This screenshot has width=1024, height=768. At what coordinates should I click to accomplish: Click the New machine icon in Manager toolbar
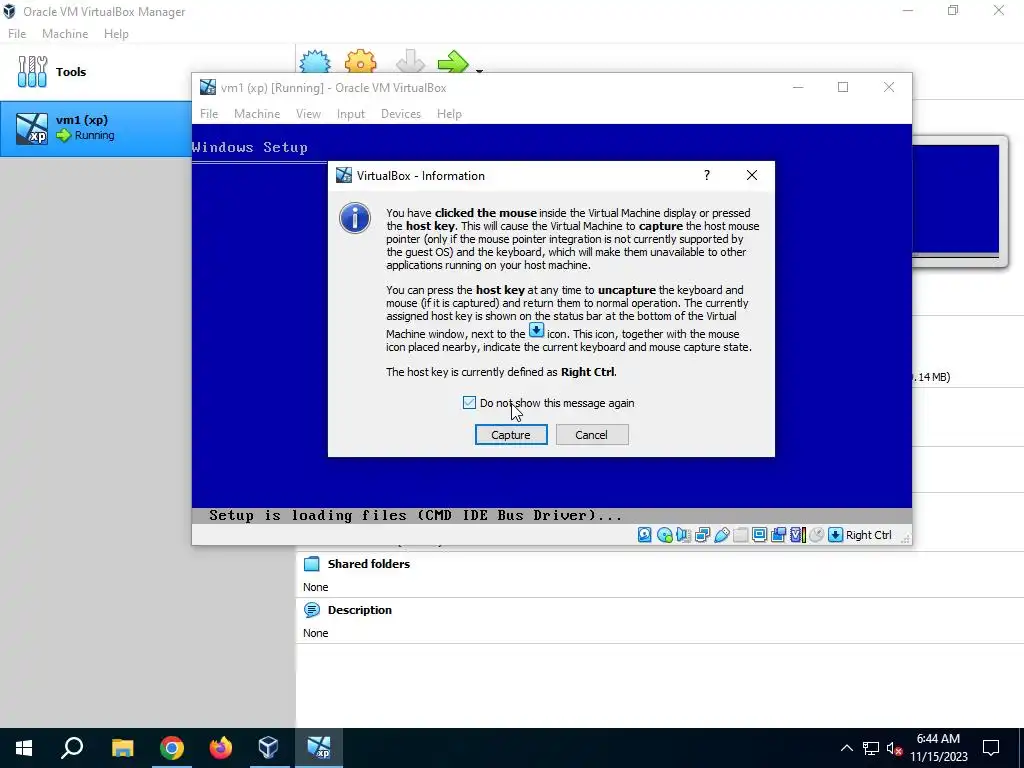[315, 61]
